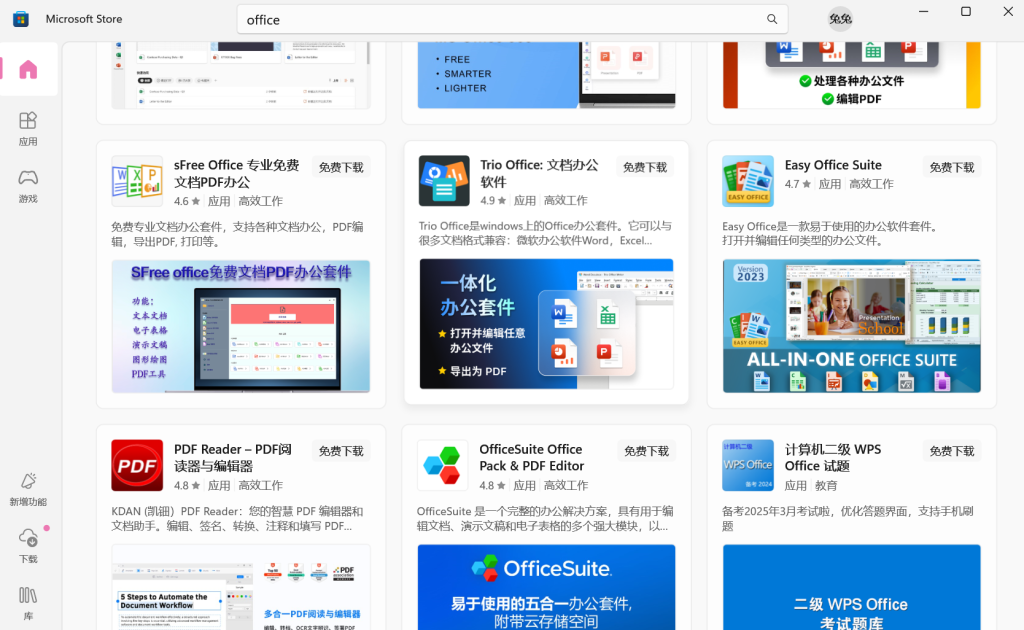Click the WPS Office 试题 app icon
This screenshot has width=1024, height=630.
[748, 465]
